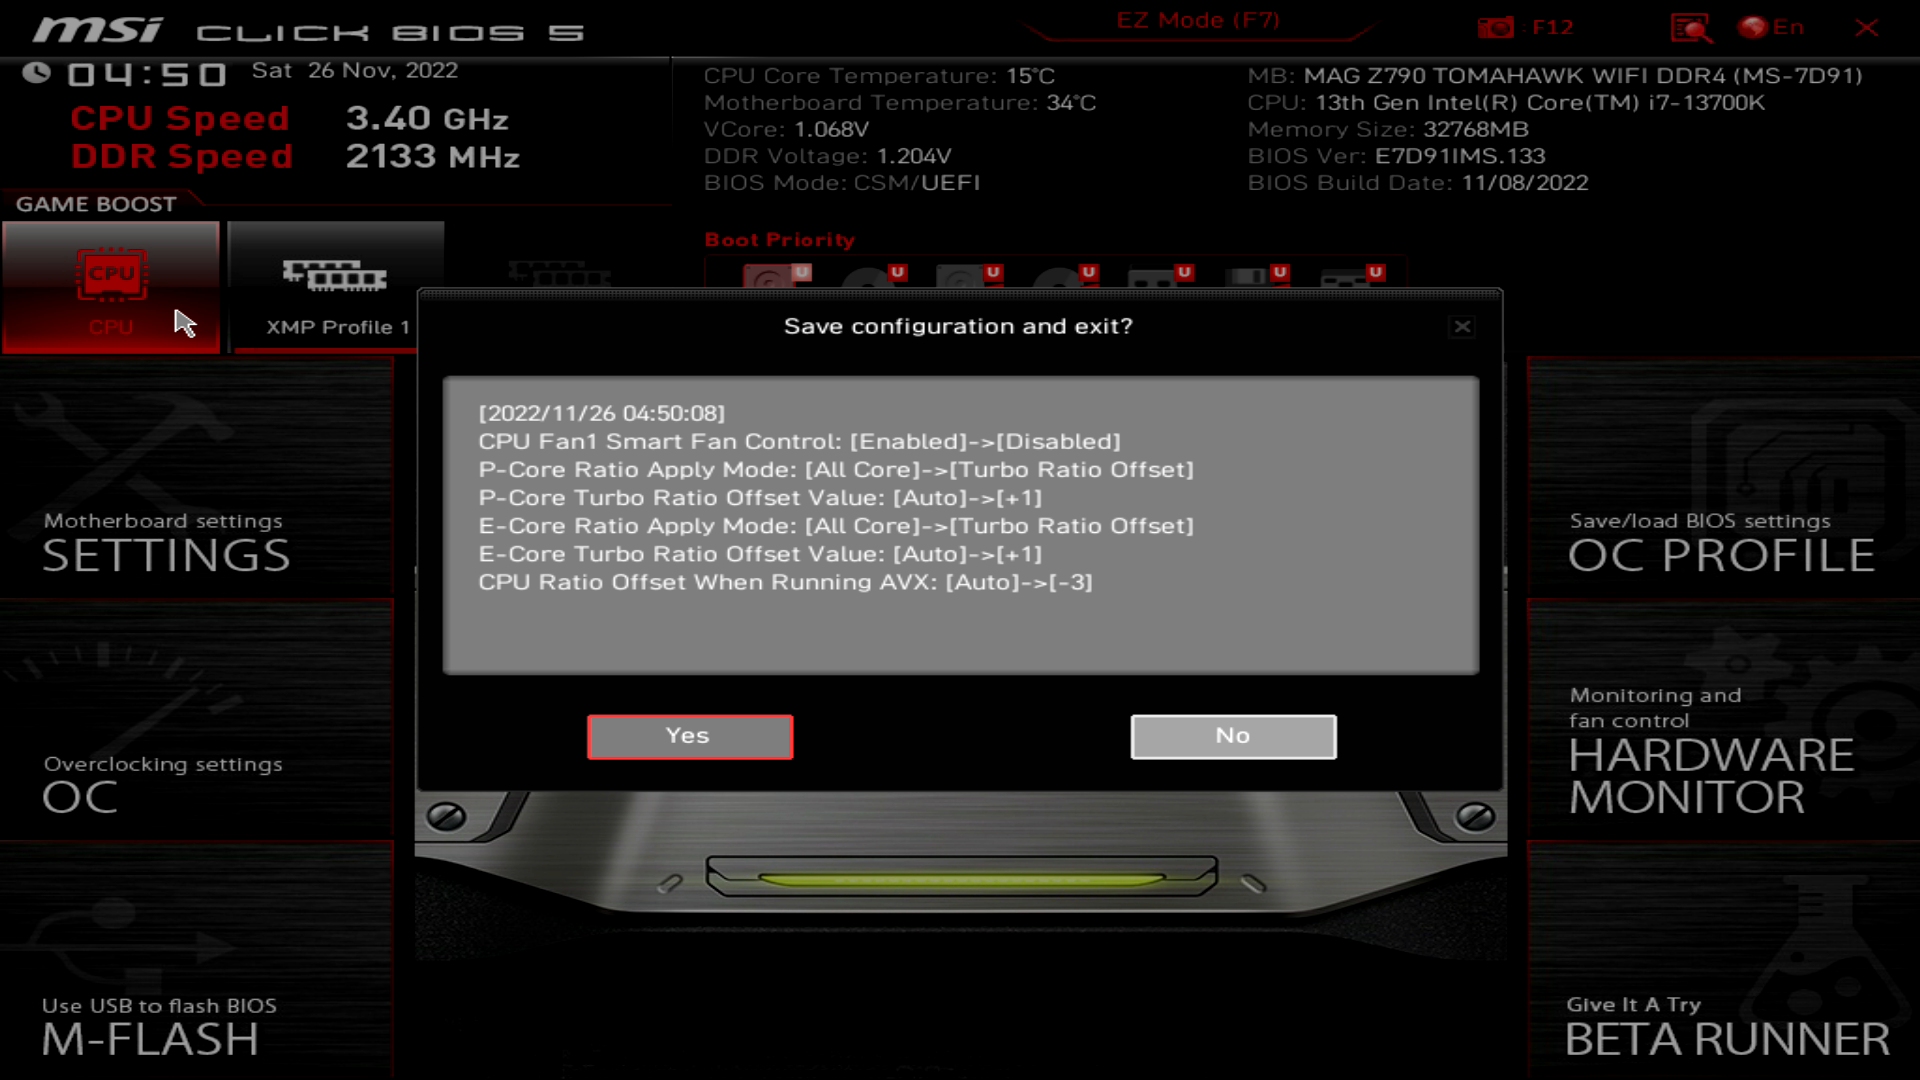Screen dimensions: 1920x1080
Task: Expand CPU Ratio Offset When Running AVX
Action: (785, 582)
